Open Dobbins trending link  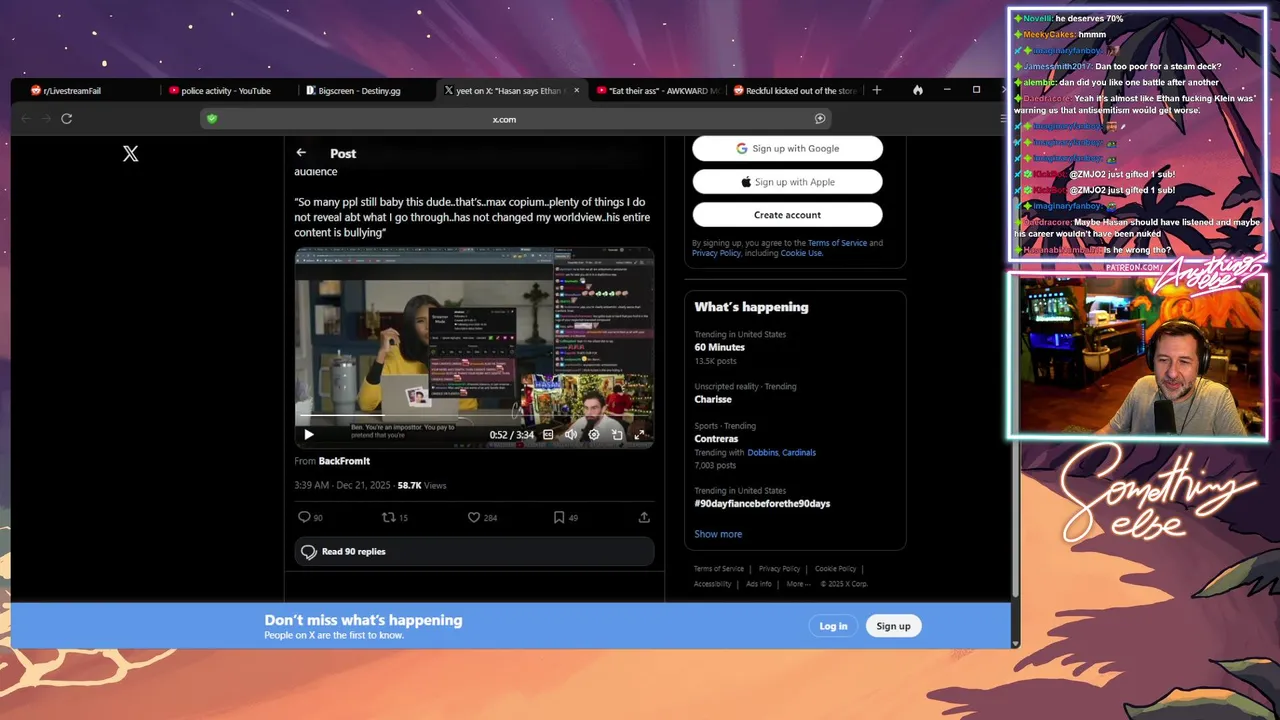pos(762,452)
